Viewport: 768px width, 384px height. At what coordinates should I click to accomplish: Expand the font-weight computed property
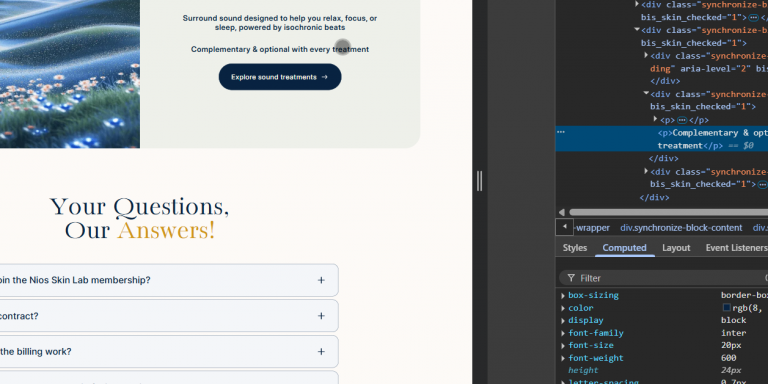(x=563, y=358)
